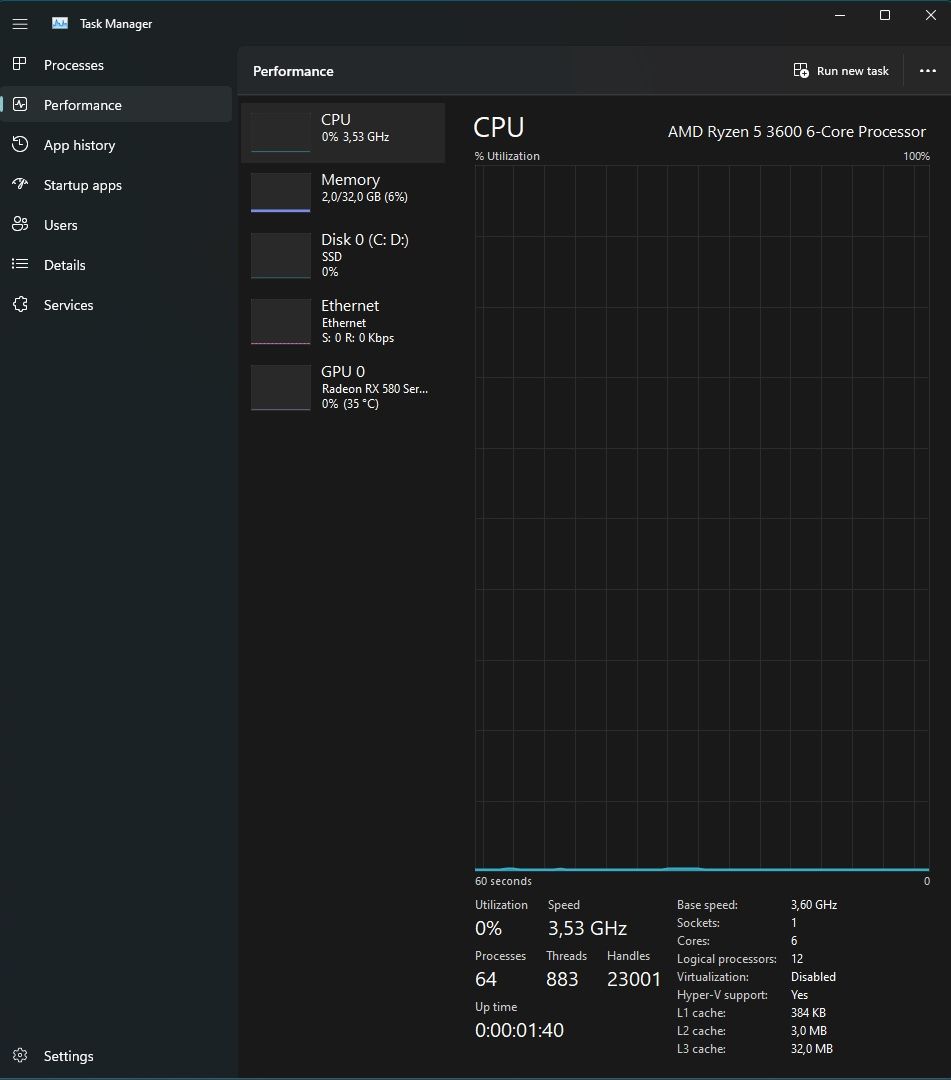Click the Task Manager window title text
This screenshot has width=951, height=1080.
click(x=116, y=23)
